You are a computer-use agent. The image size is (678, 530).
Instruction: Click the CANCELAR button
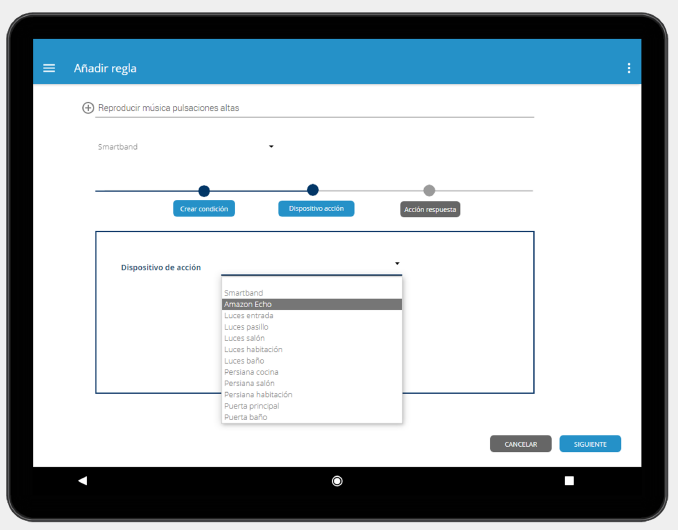click(521, 444)
